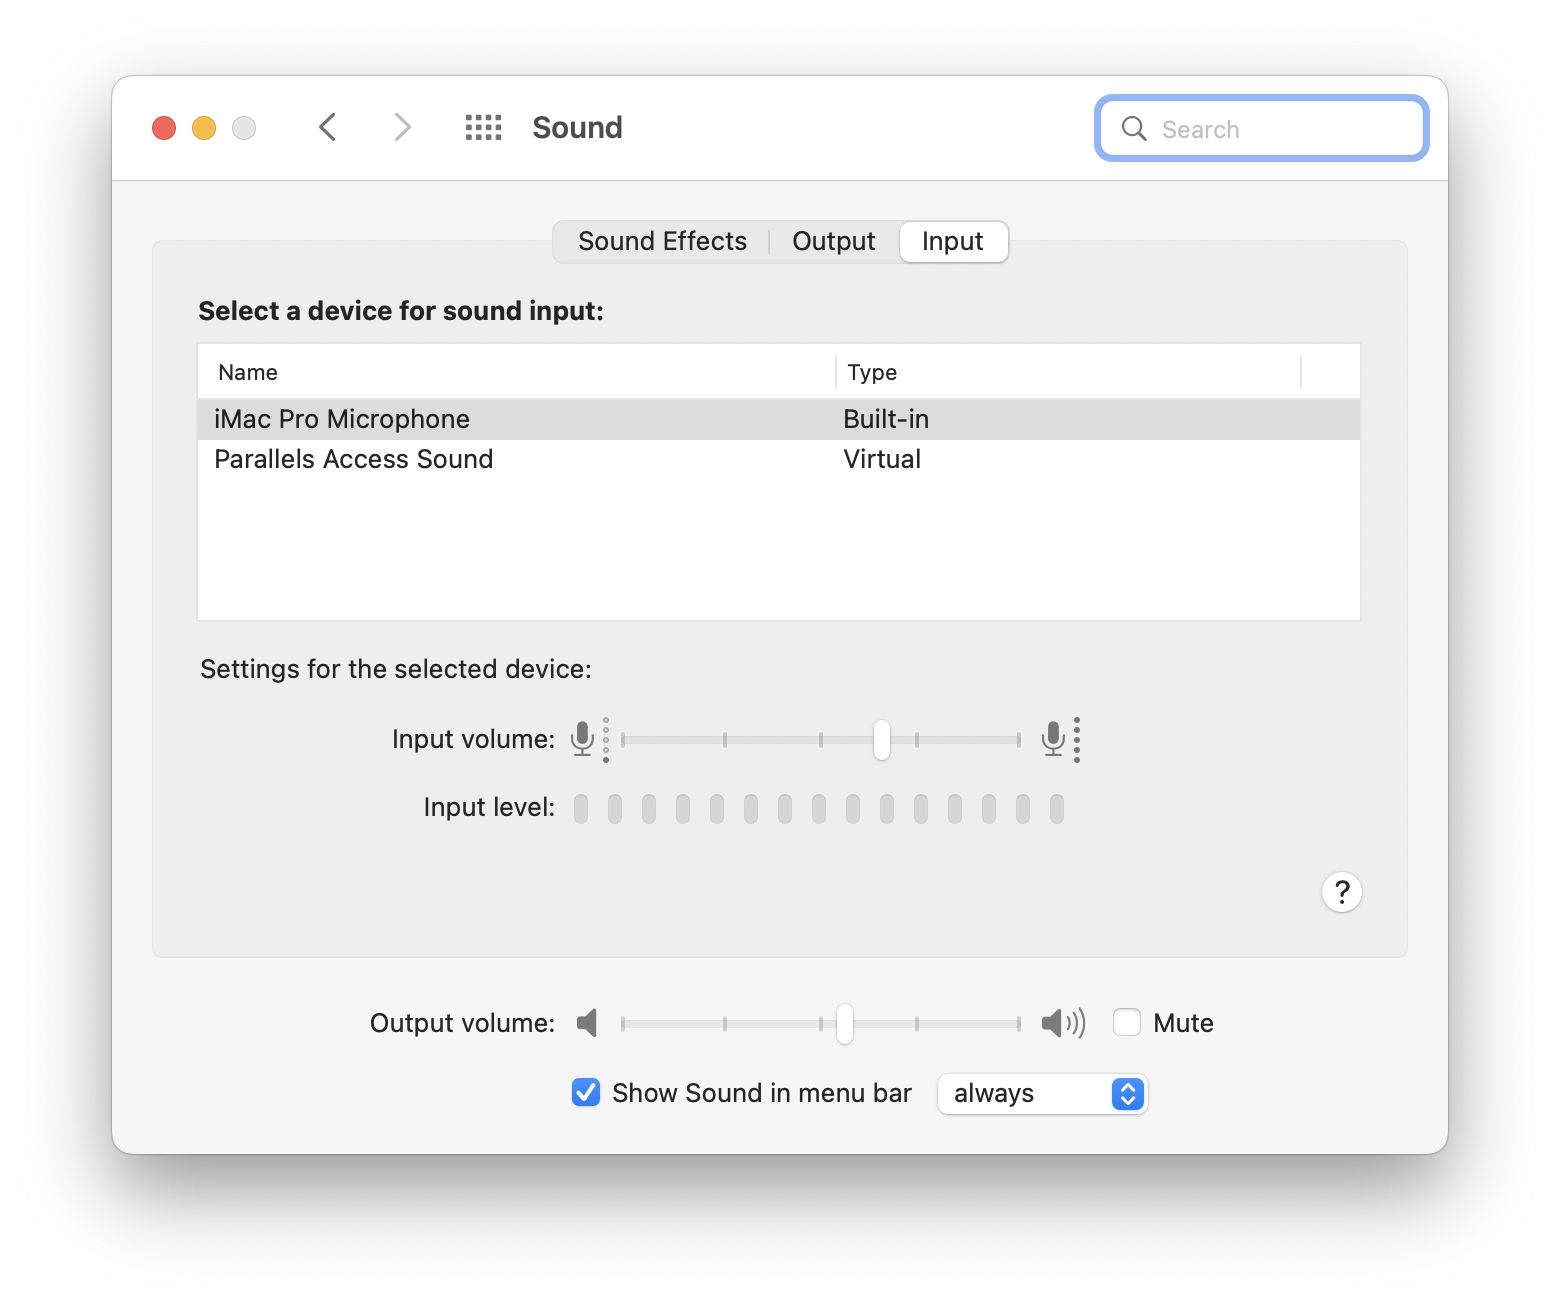Click the red close window button
This screenshot has width=1560, height=1302.
(x=164, y=128)
